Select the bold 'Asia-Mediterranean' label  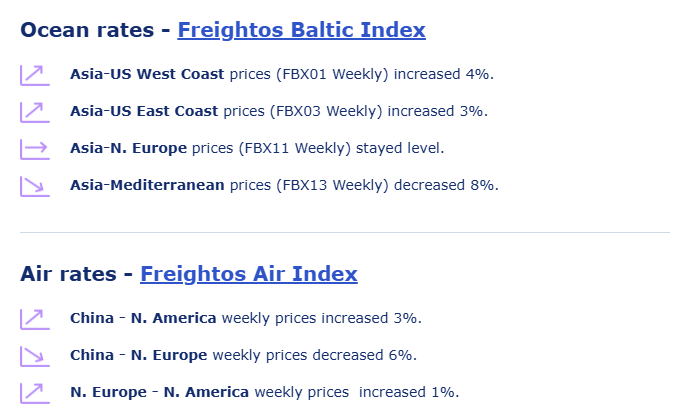(x=147, y=185)
